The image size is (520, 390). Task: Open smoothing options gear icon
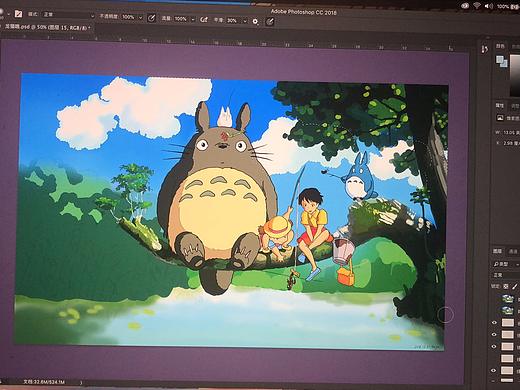click(x=255, y=22)
